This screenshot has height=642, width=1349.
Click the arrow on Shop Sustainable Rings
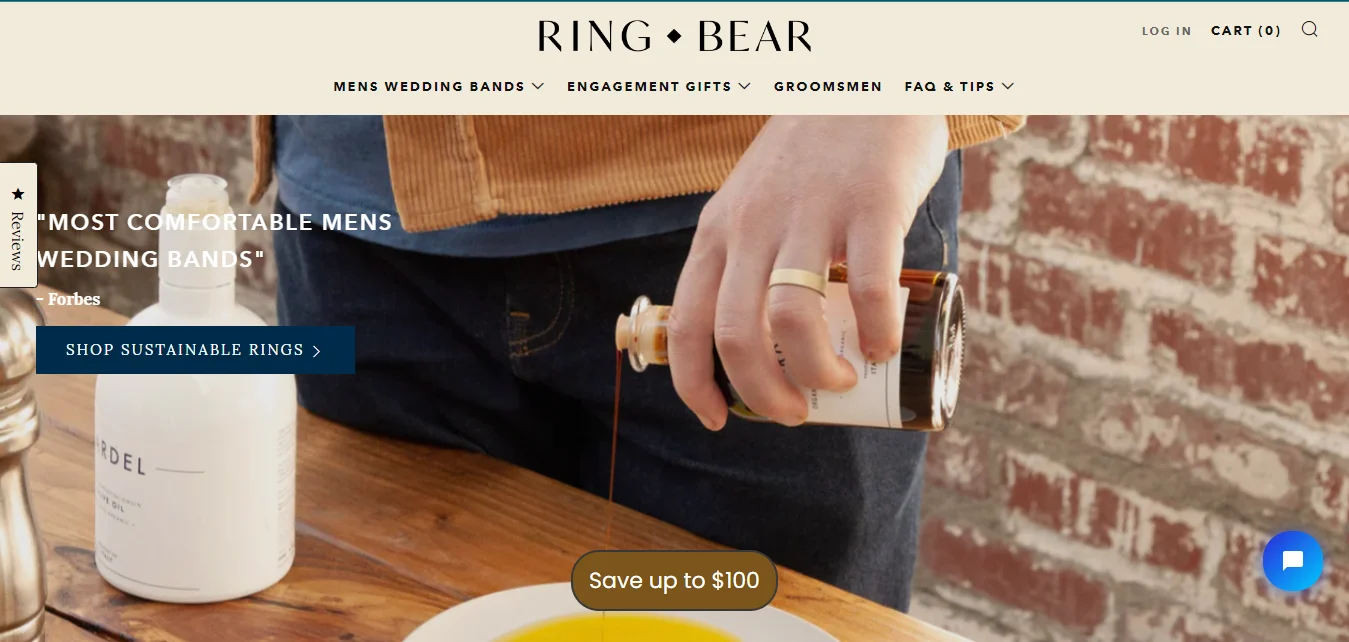(317, 351)
